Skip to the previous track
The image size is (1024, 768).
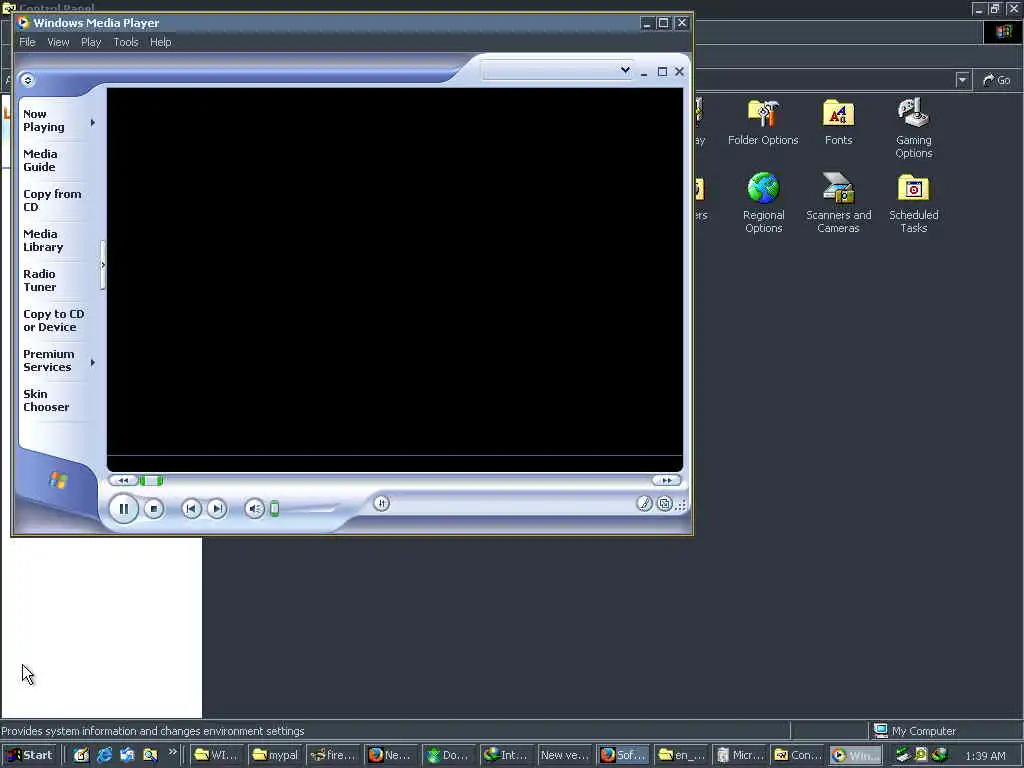(x=191, y=508)
